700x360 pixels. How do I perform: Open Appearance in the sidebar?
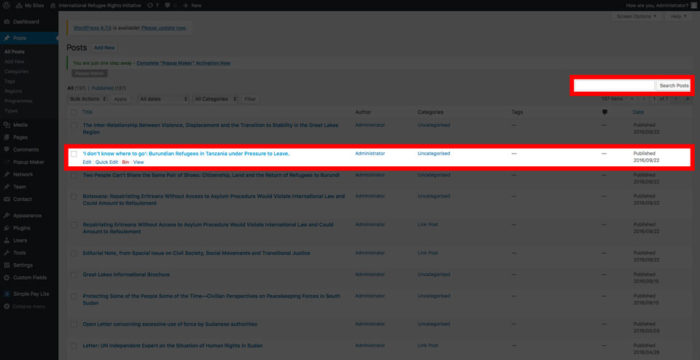point(27,215)
